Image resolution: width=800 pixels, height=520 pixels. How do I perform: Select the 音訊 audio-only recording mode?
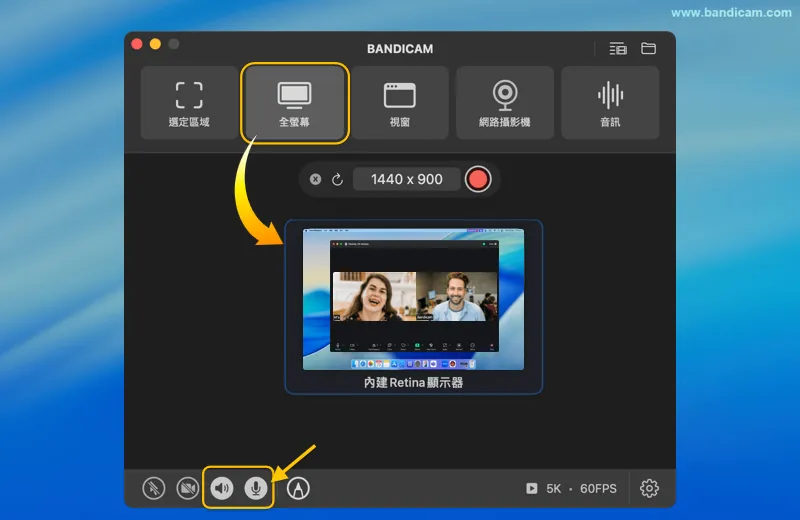610,103
